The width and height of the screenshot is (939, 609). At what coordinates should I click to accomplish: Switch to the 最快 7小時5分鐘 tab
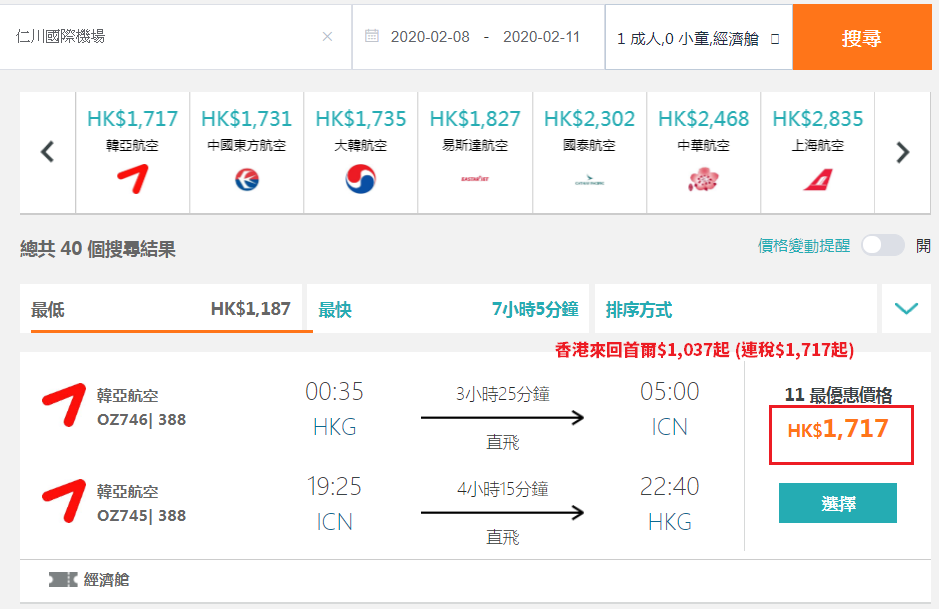(448, 309)
